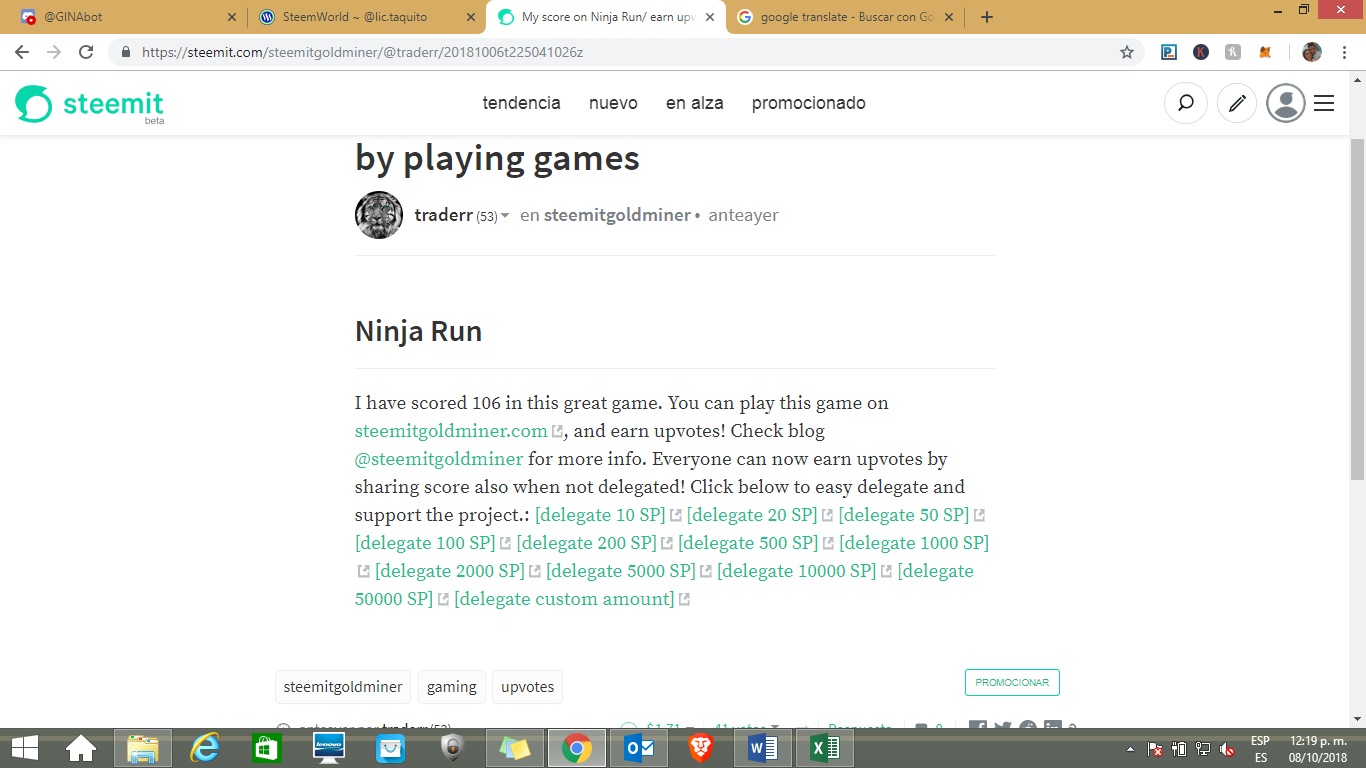Open the Chrome three-dot menu
The width and height of the screenshot is (1366, 768).
click(x=1344, y=52)
